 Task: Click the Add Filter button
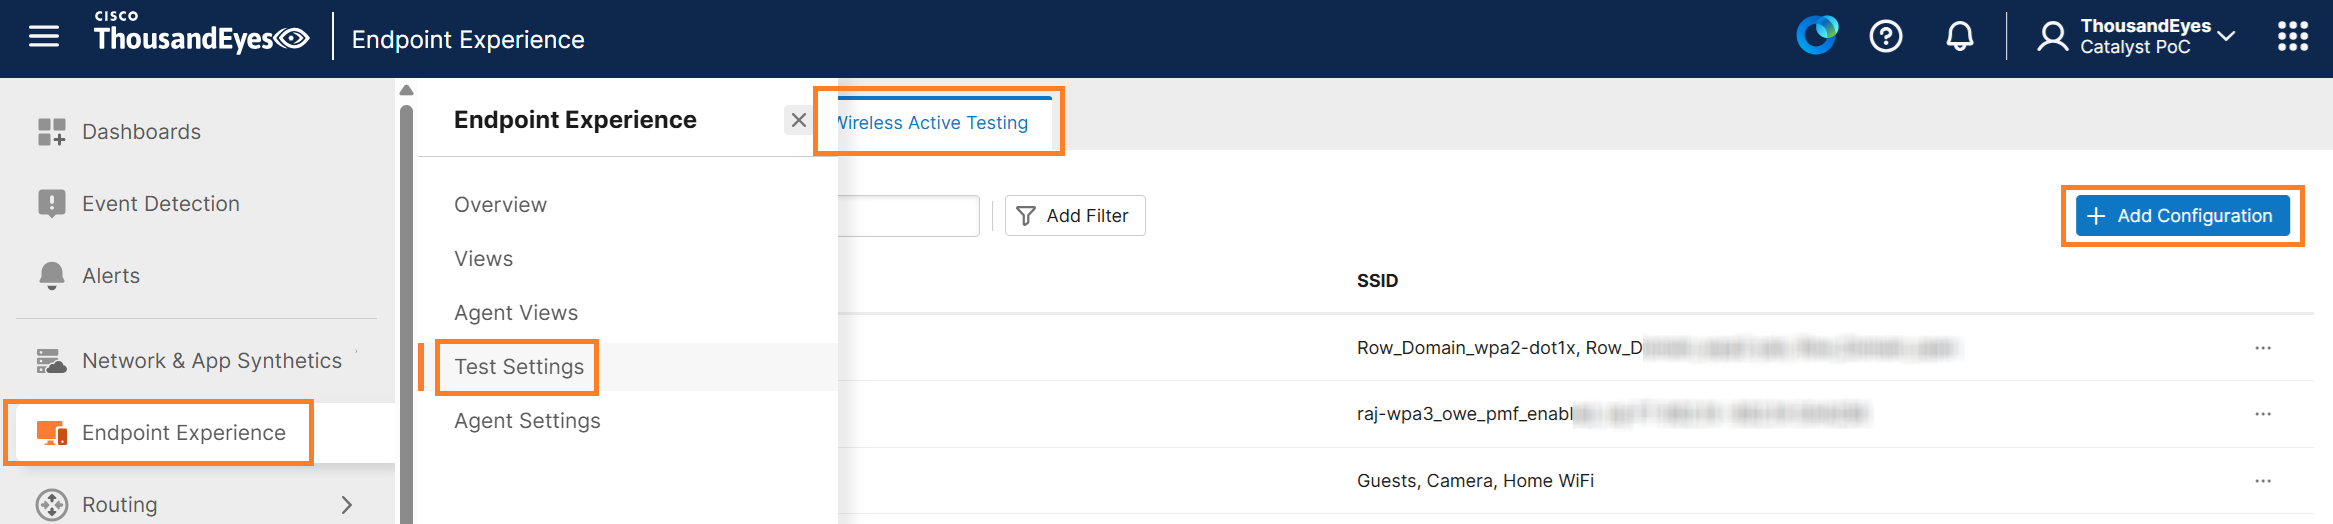pyautogui.click(x=1074, y=216)
